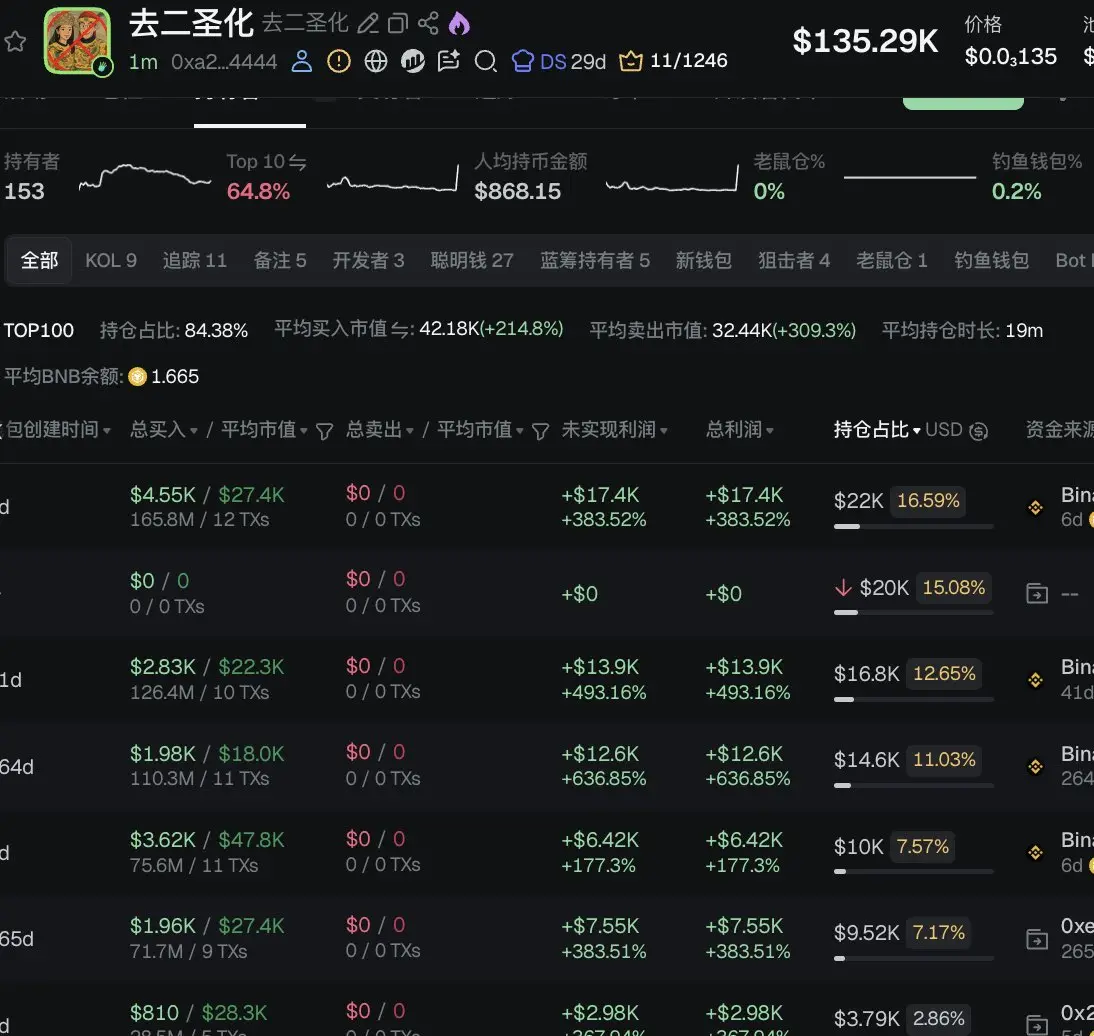Click the +$13.9K unrealized profit value

pyautogui.click(x=600, y=667)
